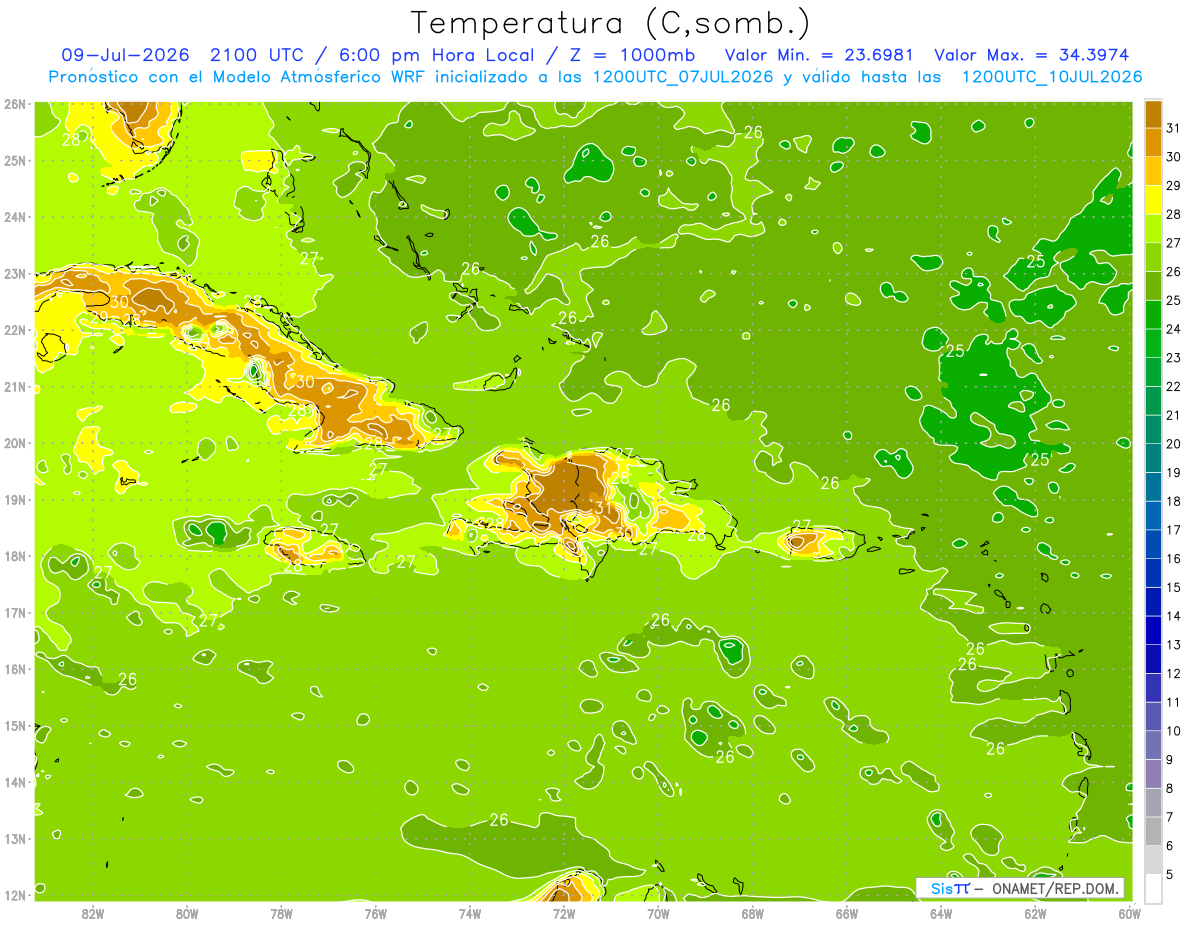Click the legend scale number 5
1200x927 pixels.
[1171, 874]
